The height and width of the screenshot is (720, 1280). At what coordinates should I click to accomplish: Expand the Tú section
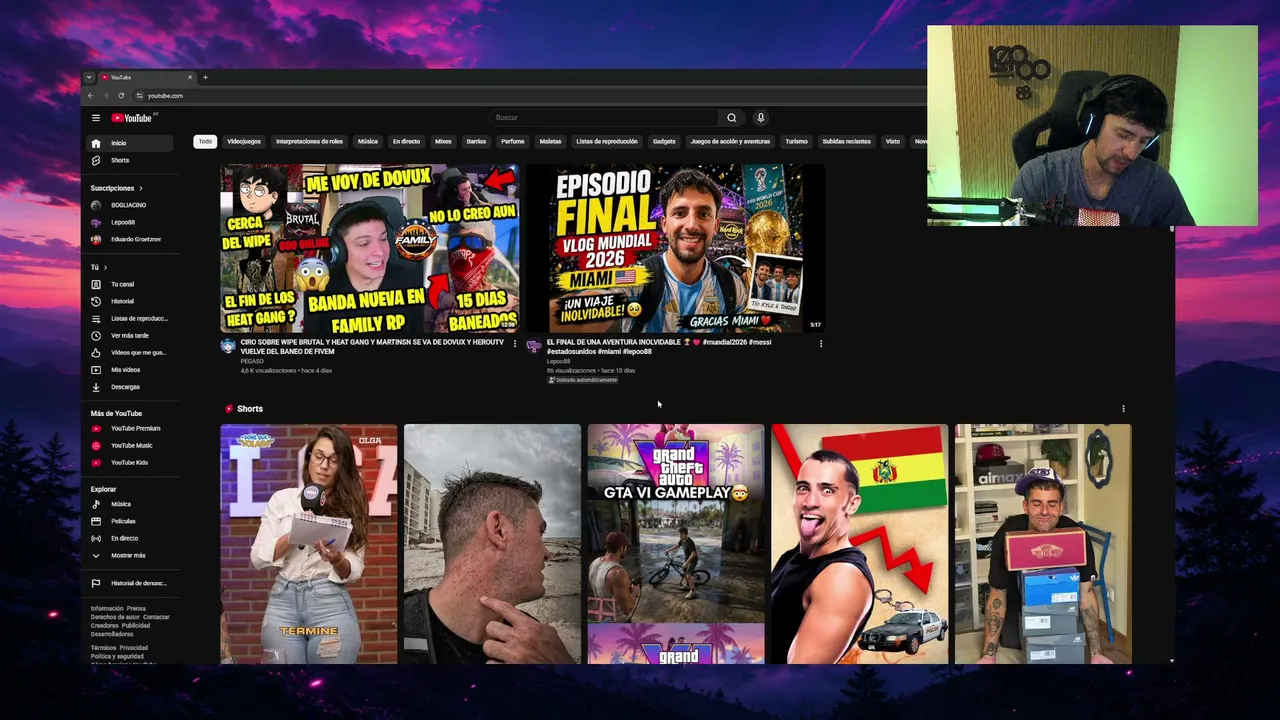pos(98,267)
